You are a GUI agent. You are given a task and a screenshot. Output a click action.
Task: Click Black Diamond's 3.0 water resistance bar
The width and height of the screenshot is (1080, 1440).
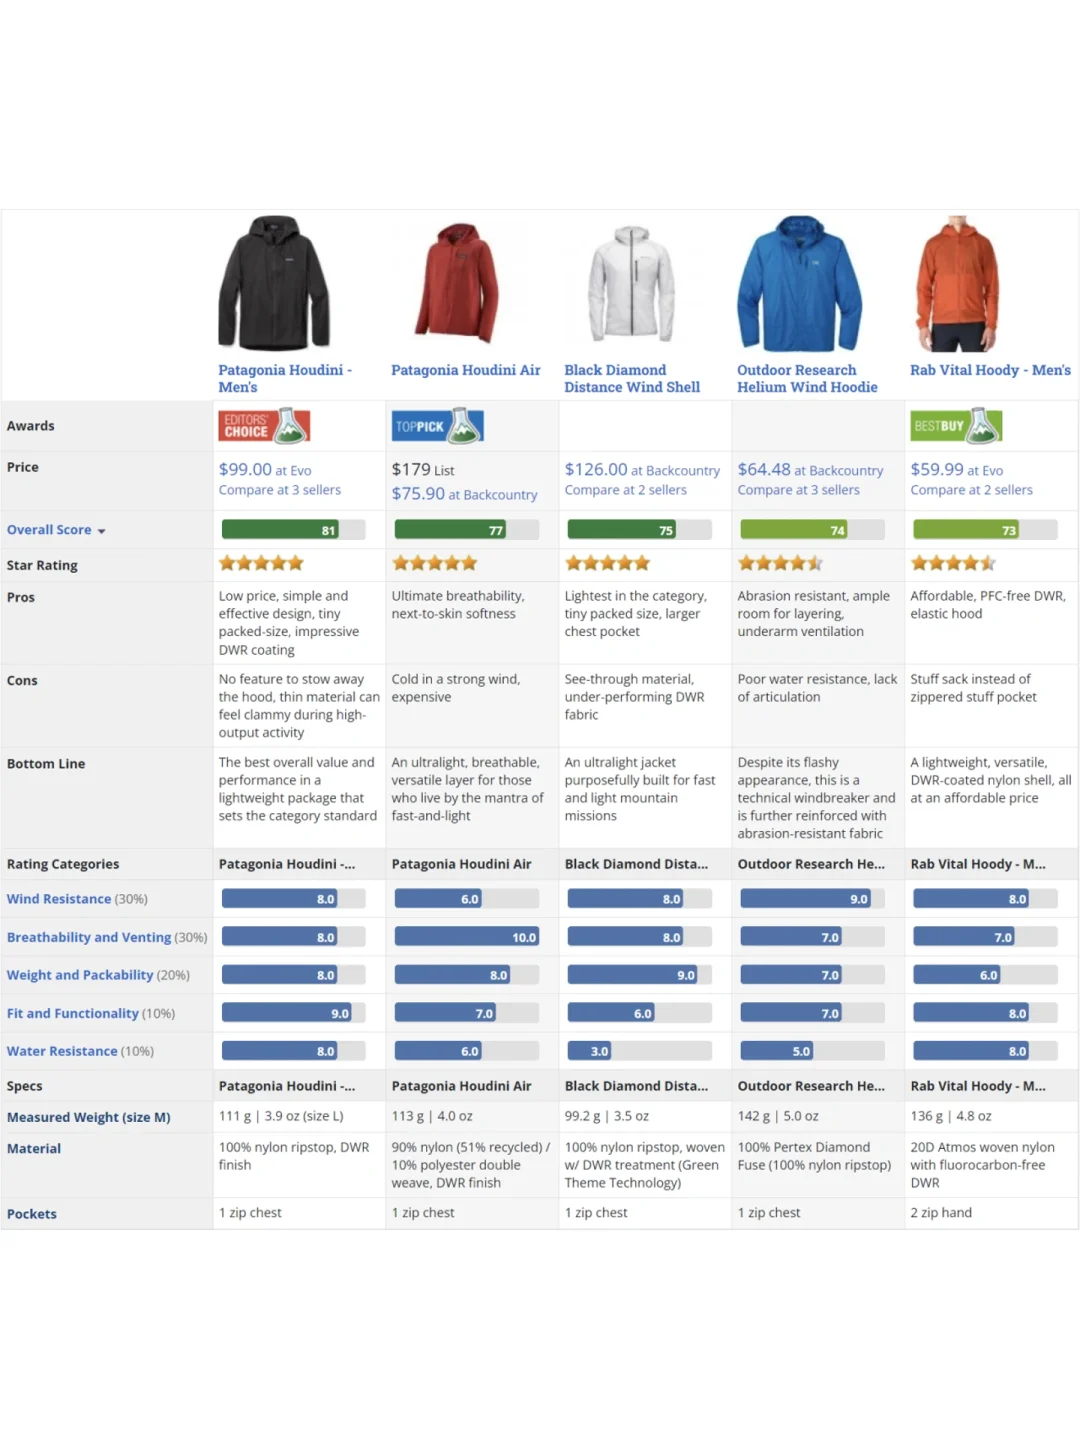tap(639, 1051)
